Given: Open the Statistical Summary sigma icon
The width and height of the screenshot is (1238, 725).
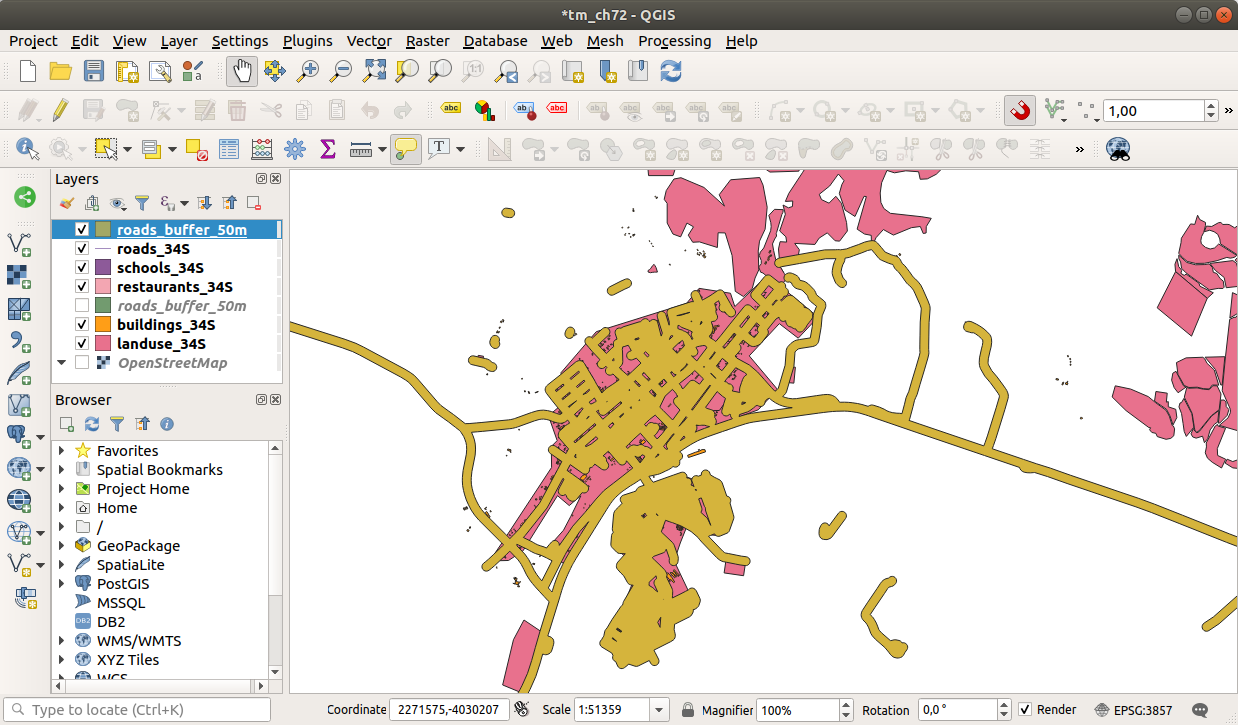Looking at the screenshot, I should 327,150.
